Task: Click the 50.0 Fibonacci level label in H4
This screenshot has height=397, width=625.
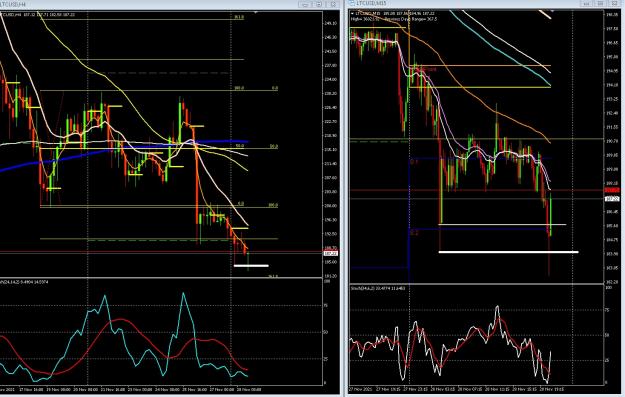Action: (239, 146)
